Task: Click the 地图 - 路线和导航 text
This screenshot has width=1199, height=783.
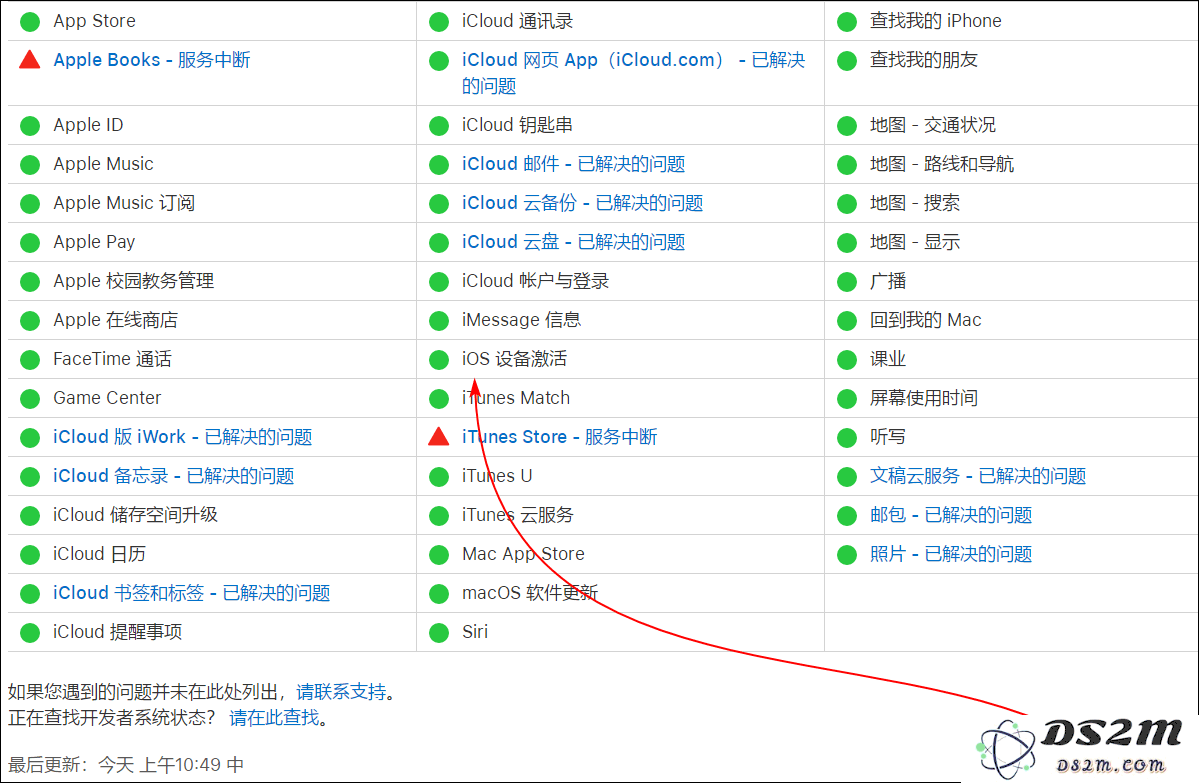Action: [942, 164]
